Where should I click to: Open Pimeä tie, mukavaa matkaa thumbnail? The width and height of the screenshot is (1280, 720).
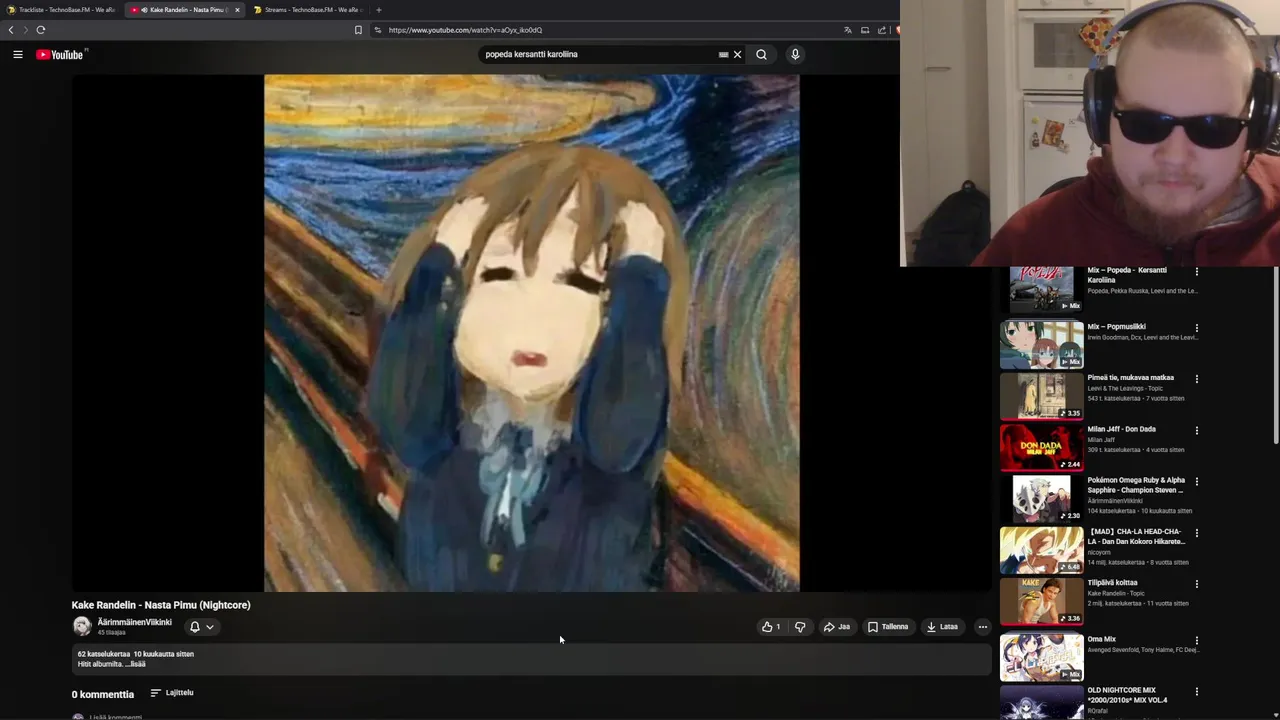click(x=1041, y=396)
